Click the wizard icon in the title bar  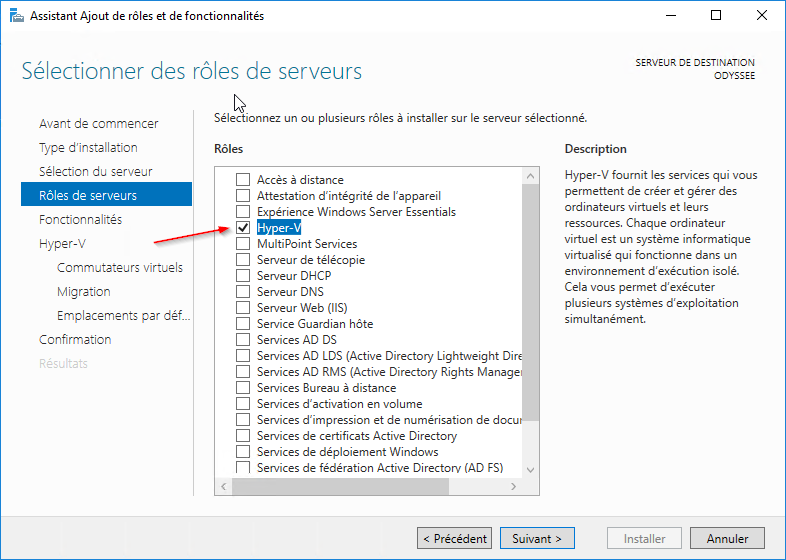pyautogui.click(x=14, y=15)
